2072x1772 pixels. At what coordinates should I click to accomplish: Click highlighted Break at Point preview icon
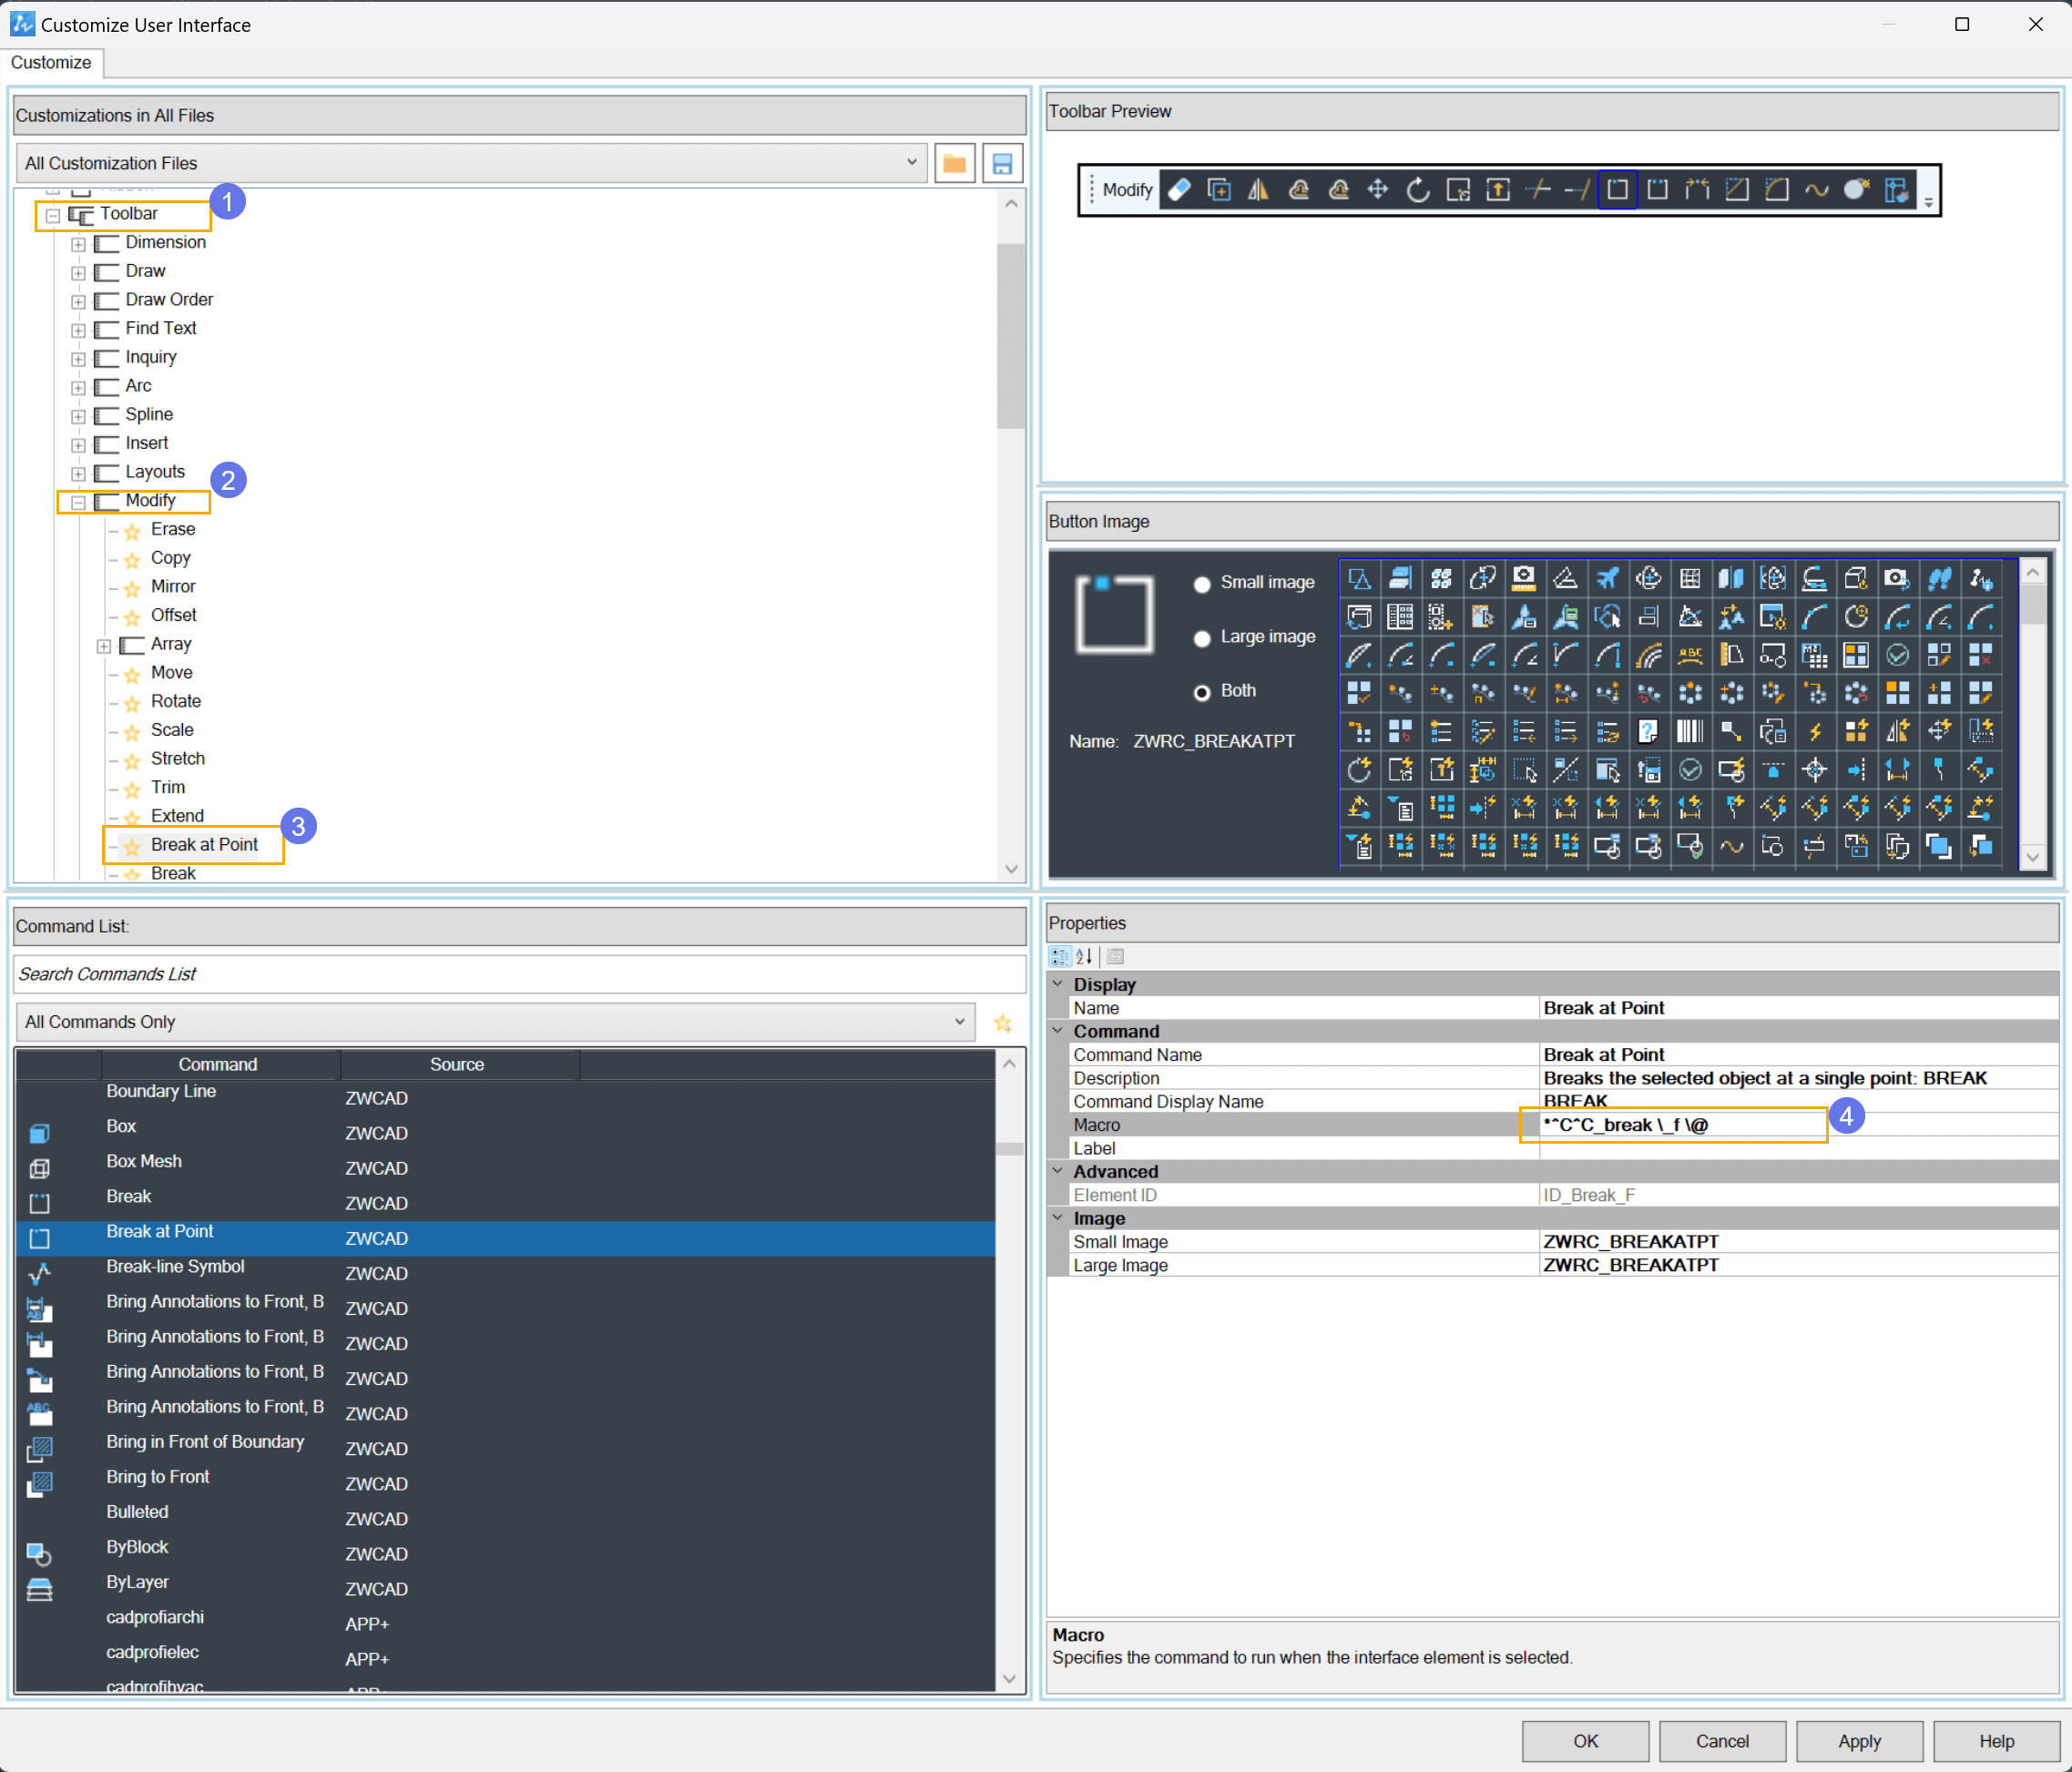pos(1617,190)
